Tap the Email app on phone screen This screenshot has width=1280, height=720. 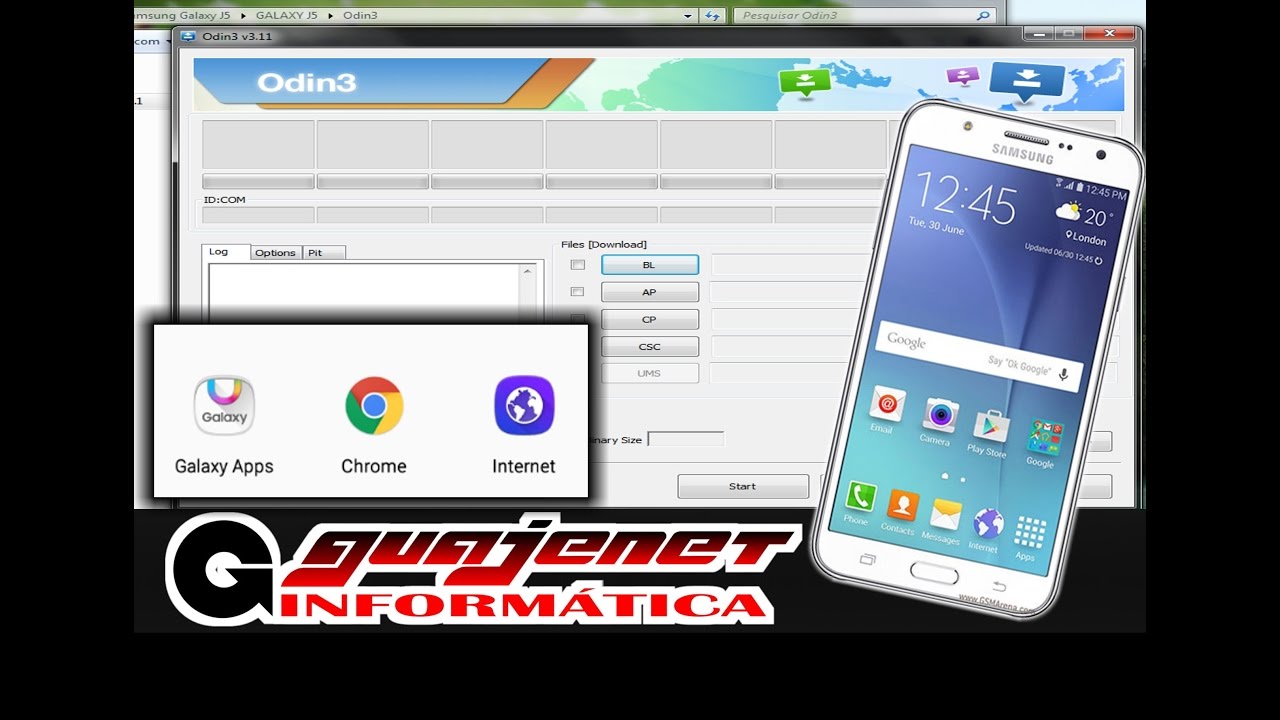(887, 404)
